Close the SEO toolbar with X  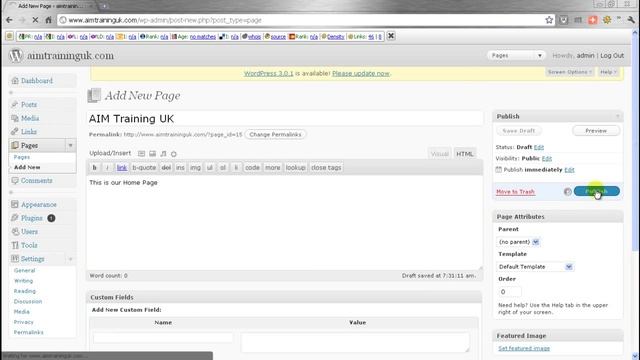click(391, 36)
